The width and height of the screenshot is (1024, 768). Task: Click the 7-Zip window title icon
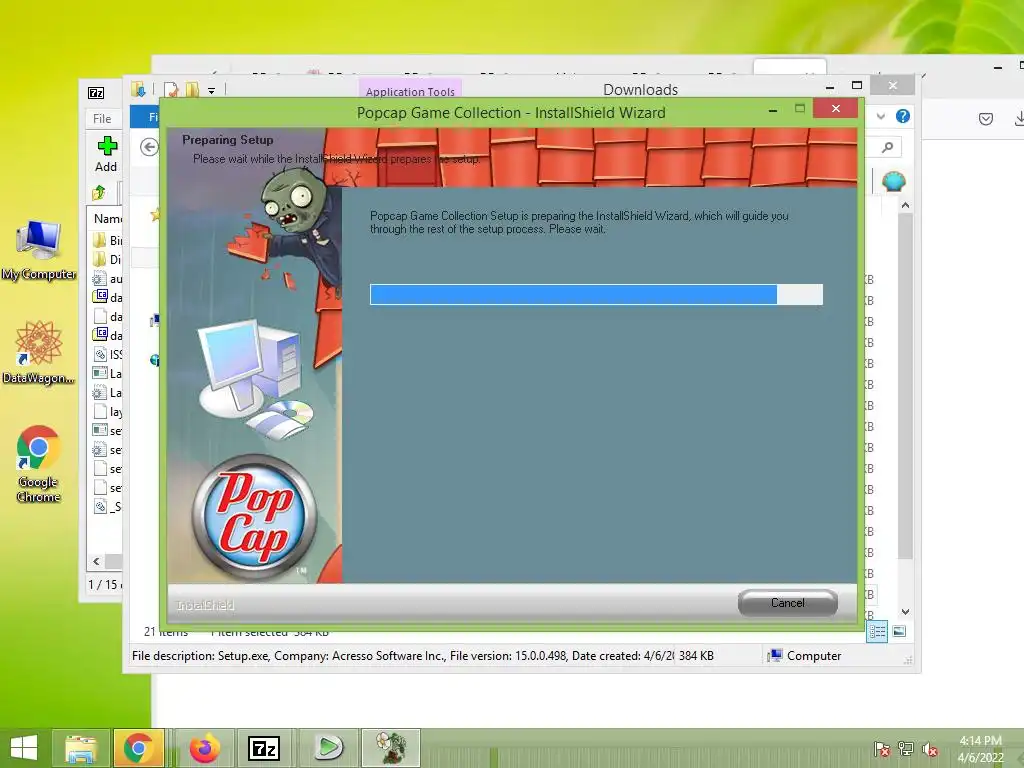96,93
